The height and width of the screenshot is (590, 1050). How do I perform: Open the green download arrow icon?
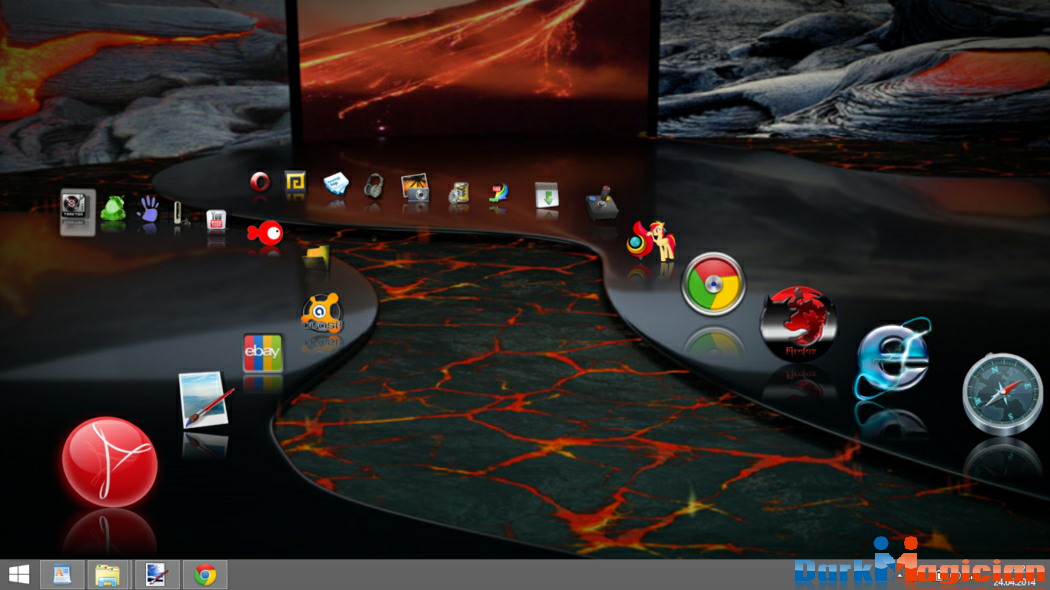coord(546,195)
